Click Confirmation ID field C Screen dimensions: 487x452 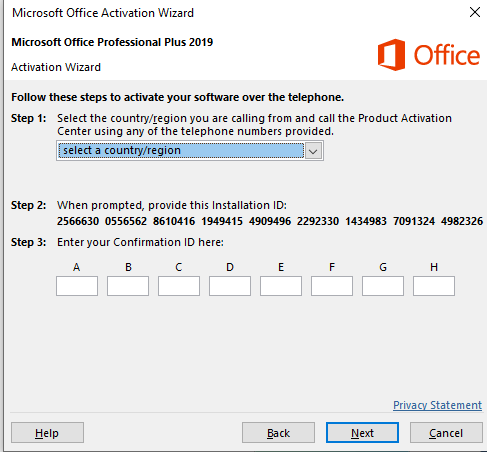(179, 286)
